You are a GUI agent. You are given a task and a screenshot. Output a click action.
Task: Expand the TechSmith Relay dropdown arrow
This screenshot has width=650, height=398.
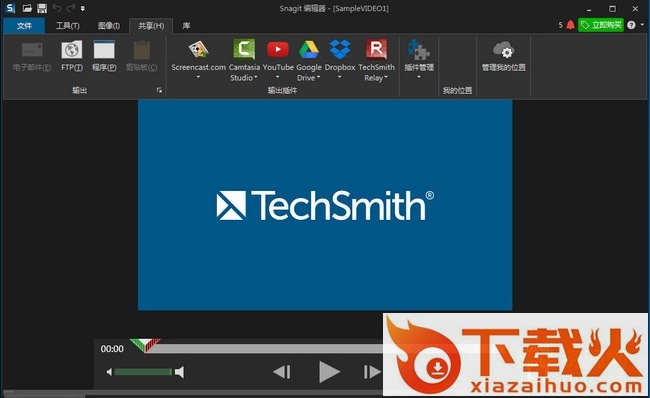[386, 78]
